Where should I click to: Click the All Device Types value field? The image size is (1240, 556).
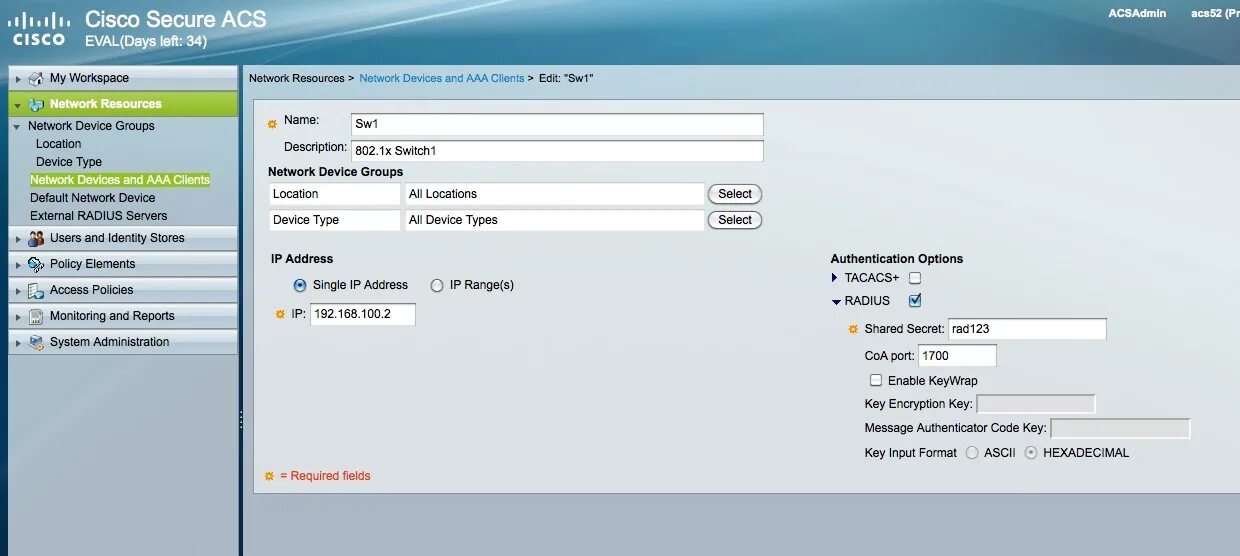pos(554,220)
